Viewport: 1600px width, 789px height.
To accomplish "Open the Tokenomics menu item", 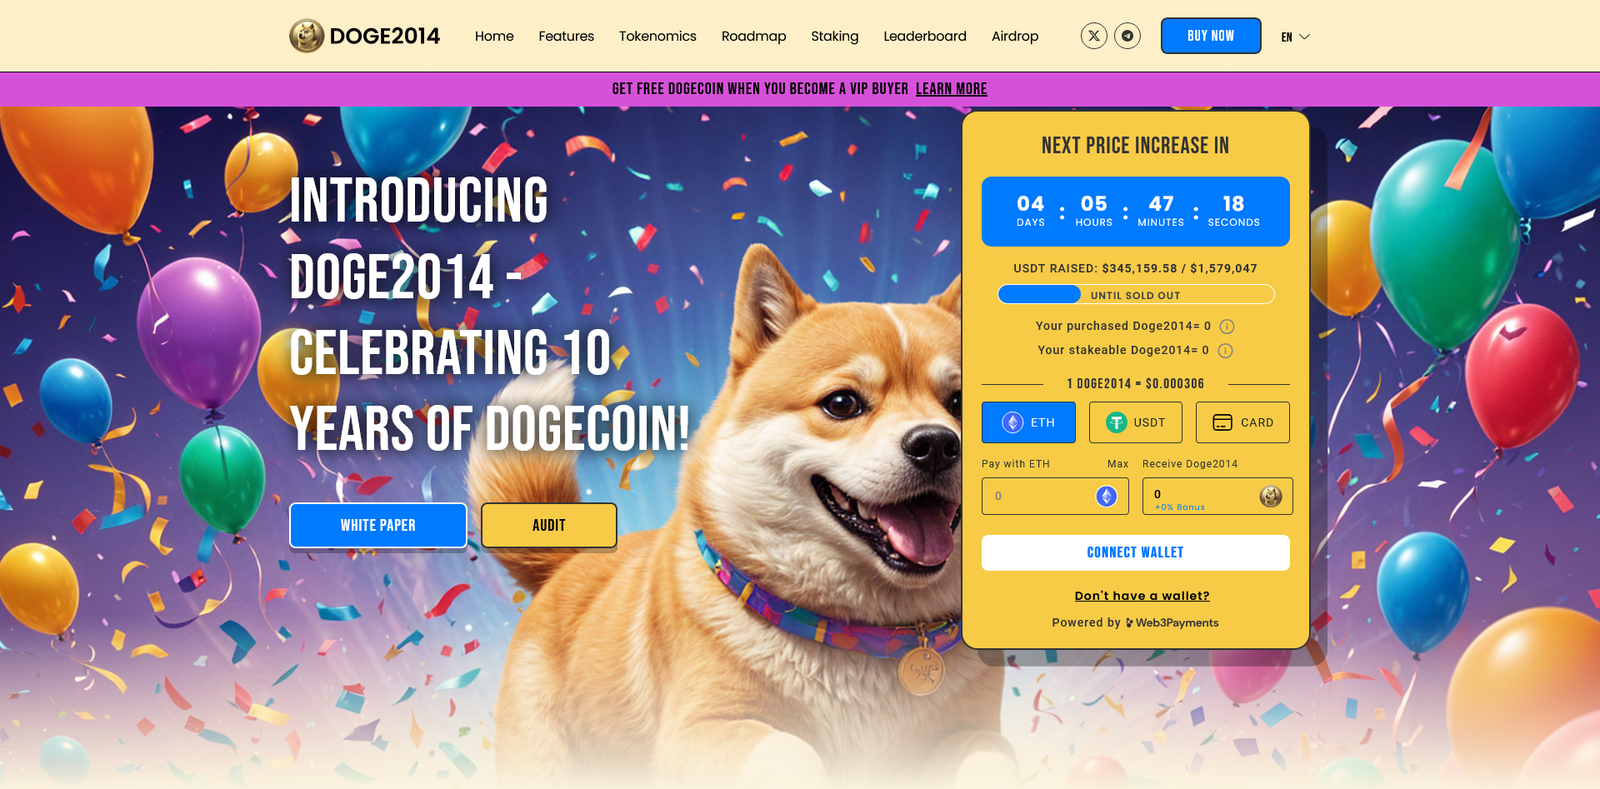I will click(x=657, y=36).
